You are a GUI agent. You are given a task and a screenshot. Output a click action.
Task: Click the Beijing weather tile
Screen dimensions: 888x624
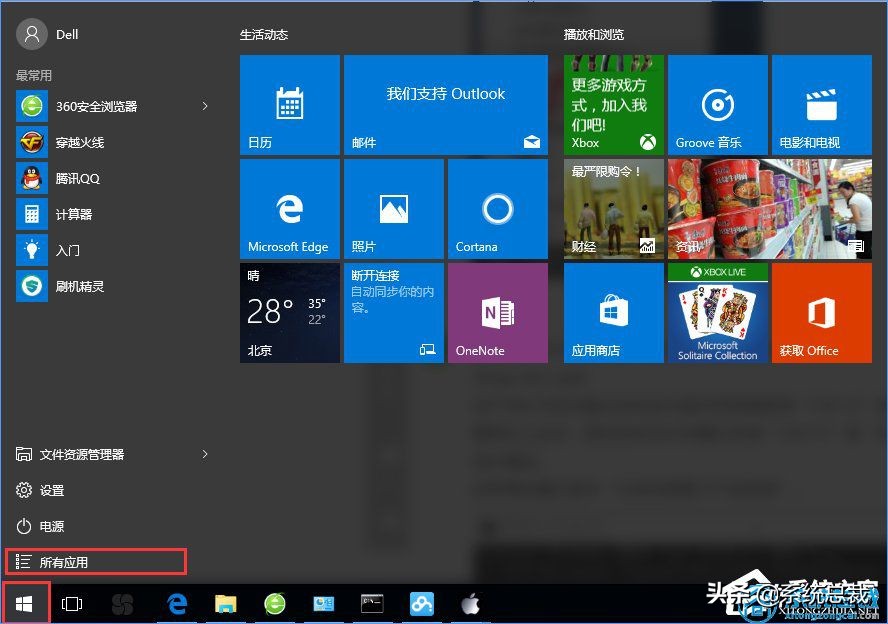289,312
